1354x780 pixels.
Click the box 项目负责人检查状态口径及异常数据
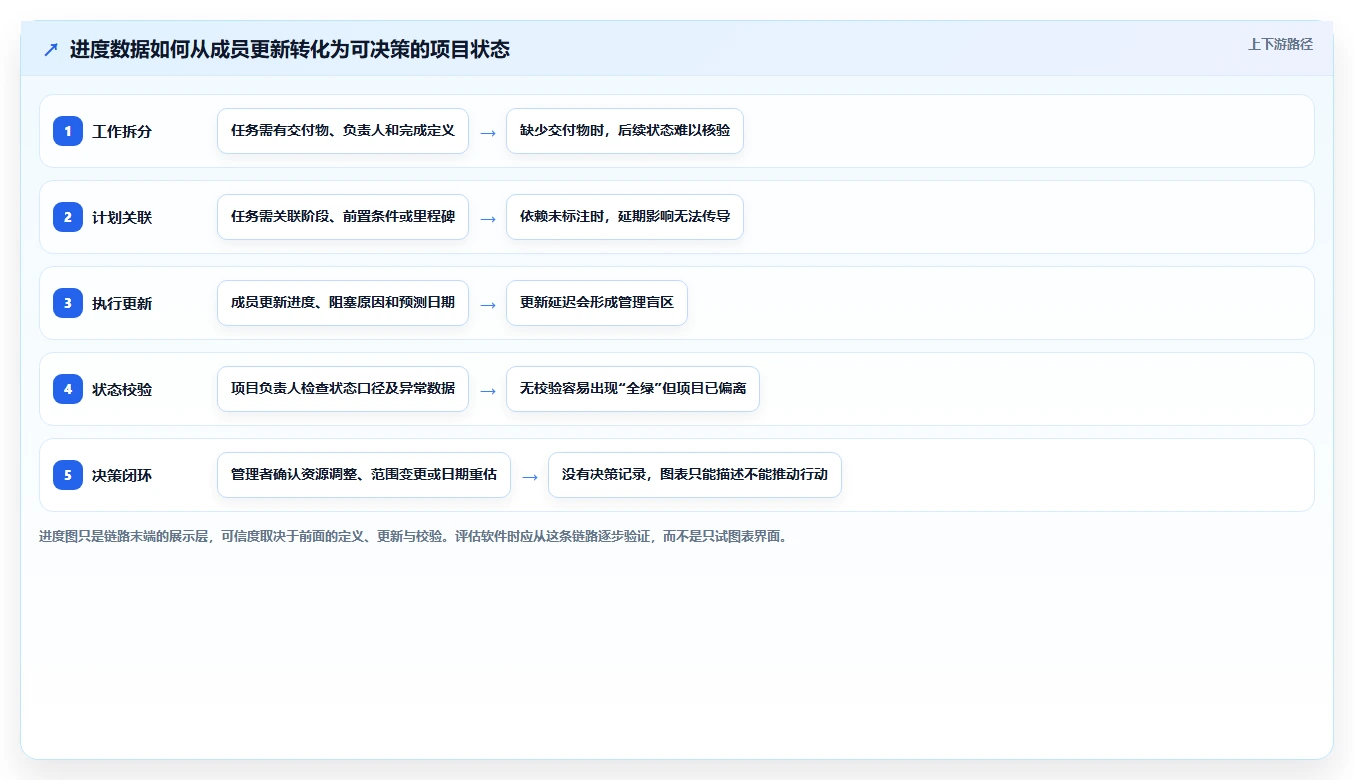(x=343, y=389)
